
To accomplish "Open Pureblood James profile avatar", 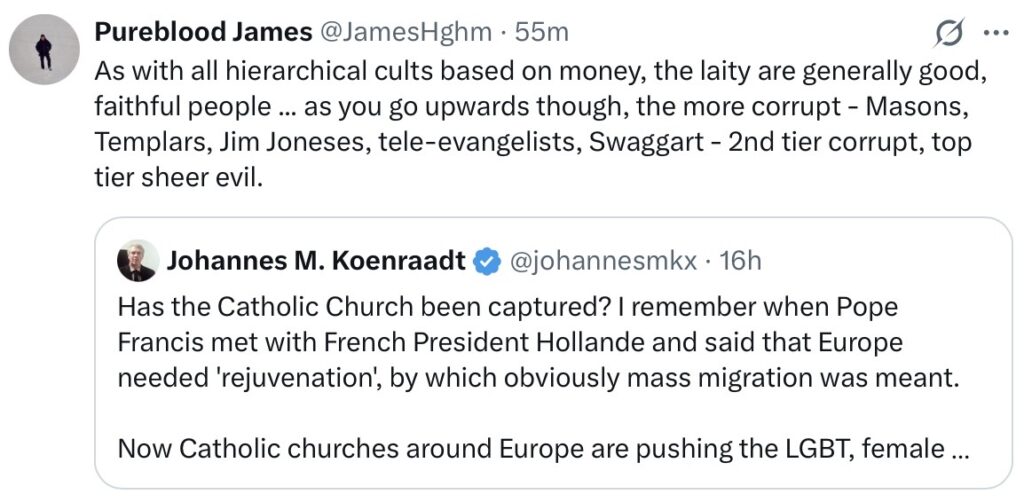I will click(43, 52).
